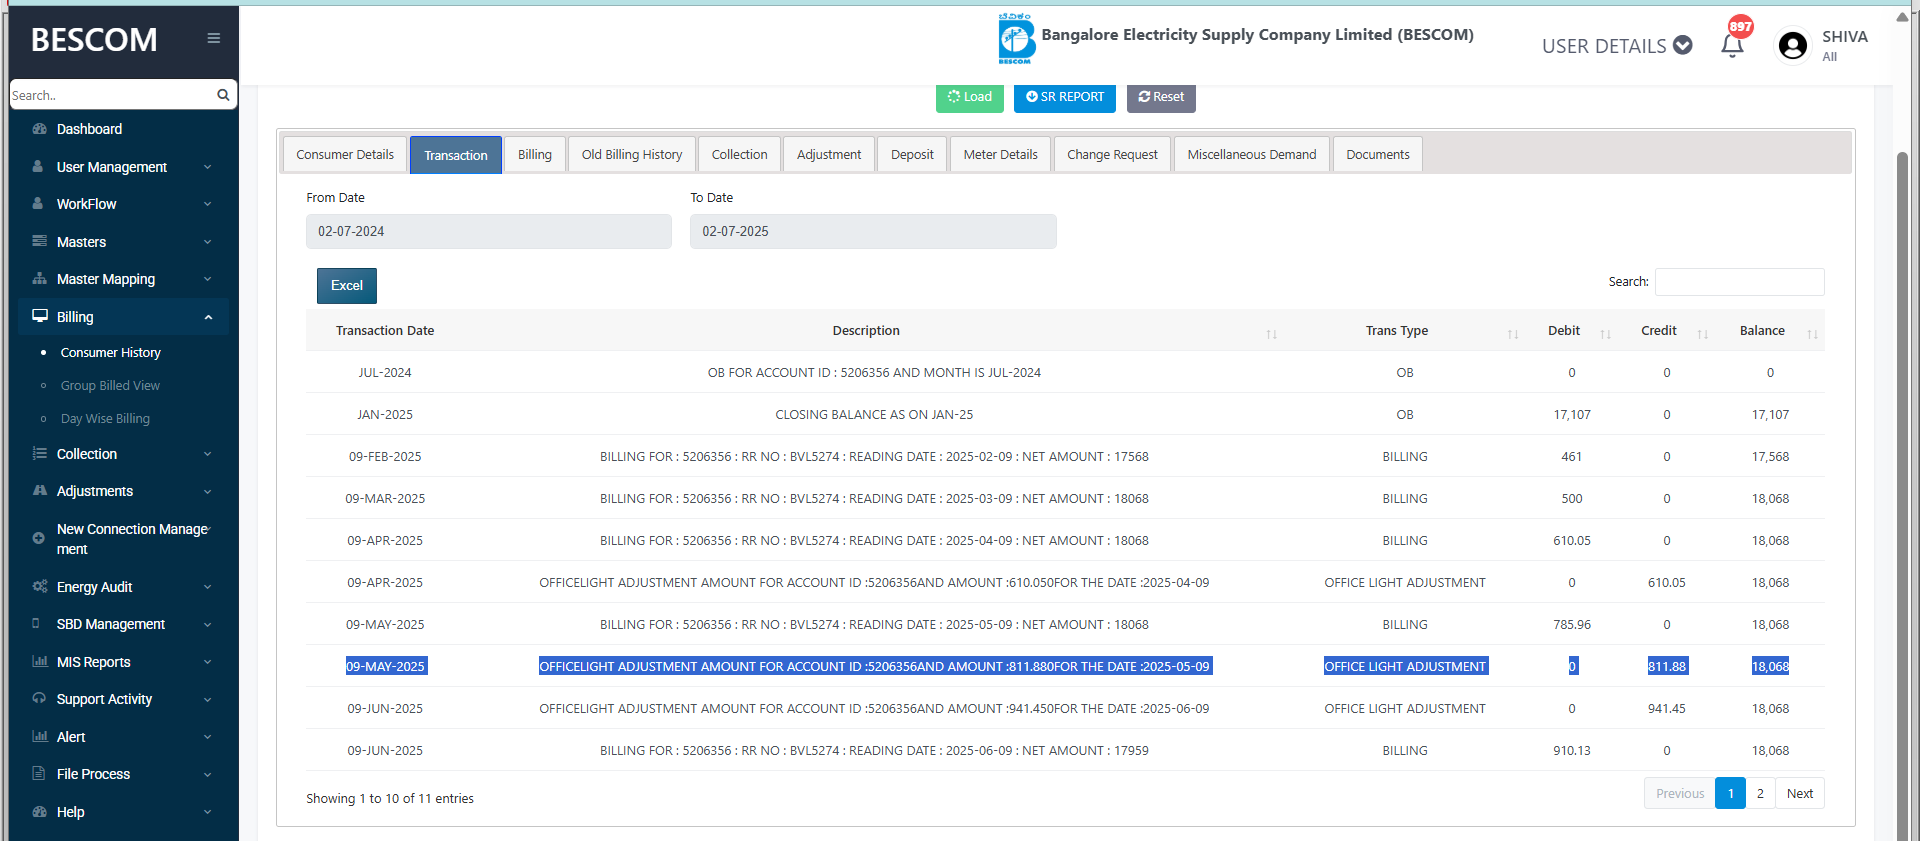The image size is (1920, 841).
Task: Click the Reset button
Action: point(1161,97)
